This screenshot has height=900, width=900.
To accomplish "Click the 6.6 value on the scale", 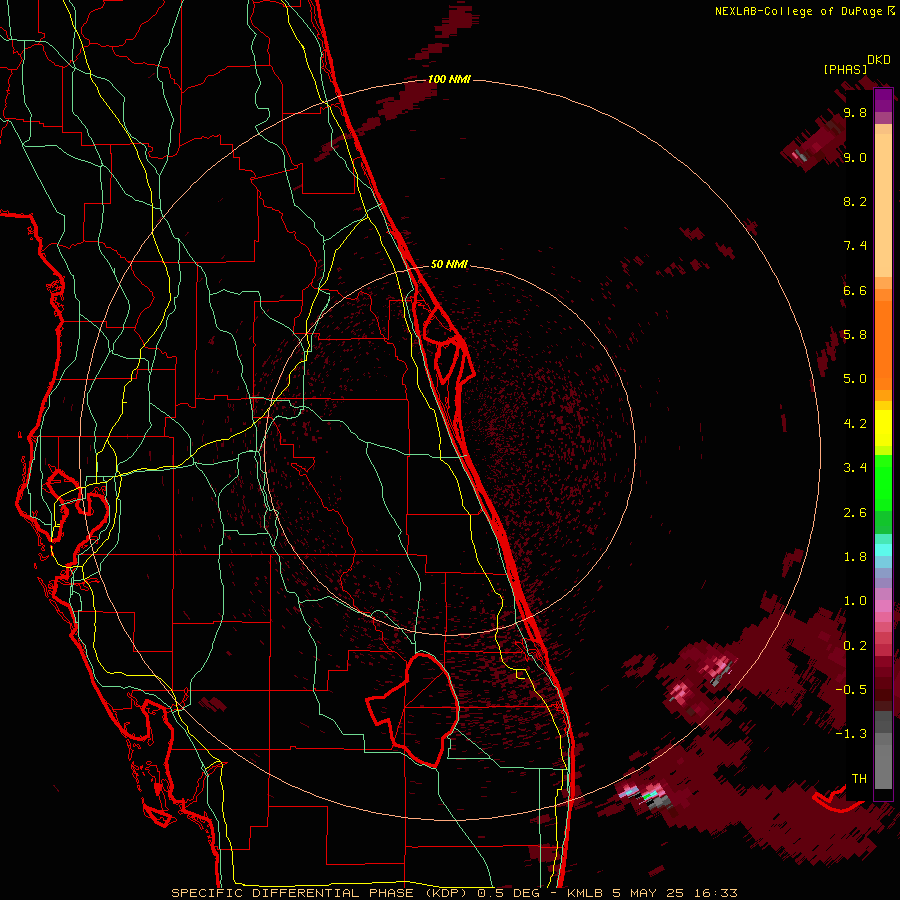I will [x=855, y=290].
